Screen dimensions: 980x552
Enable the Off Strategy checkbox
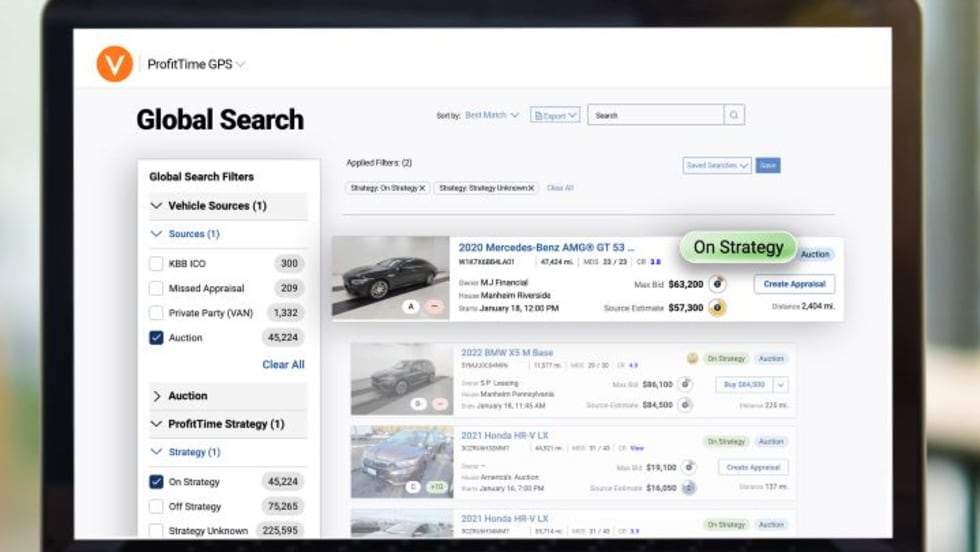(156, 506)
